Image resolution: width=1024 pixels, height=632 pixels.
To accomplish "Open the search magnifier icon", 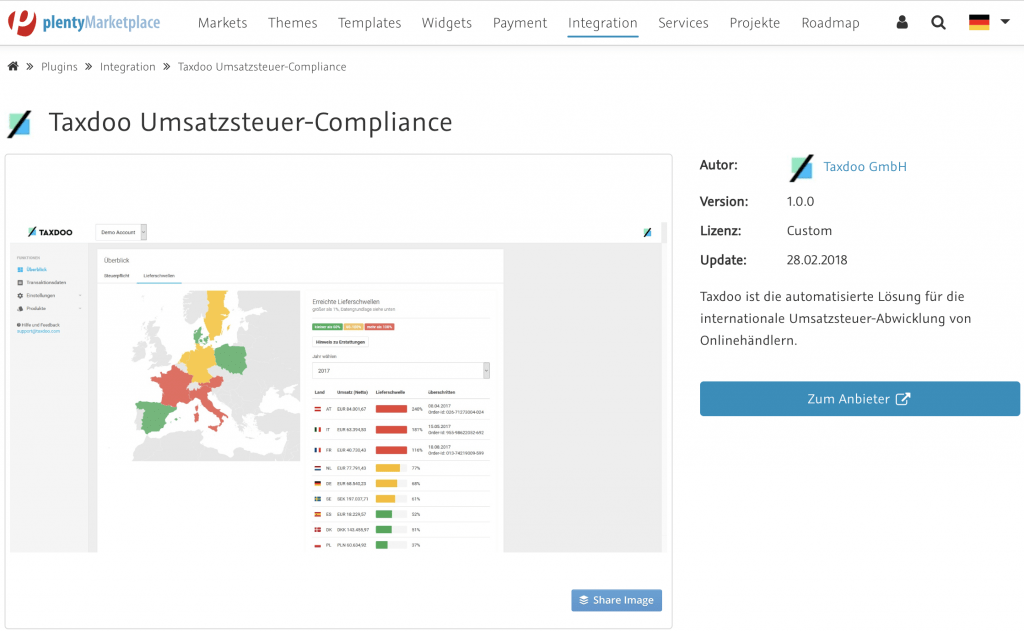I will (938, 23).
